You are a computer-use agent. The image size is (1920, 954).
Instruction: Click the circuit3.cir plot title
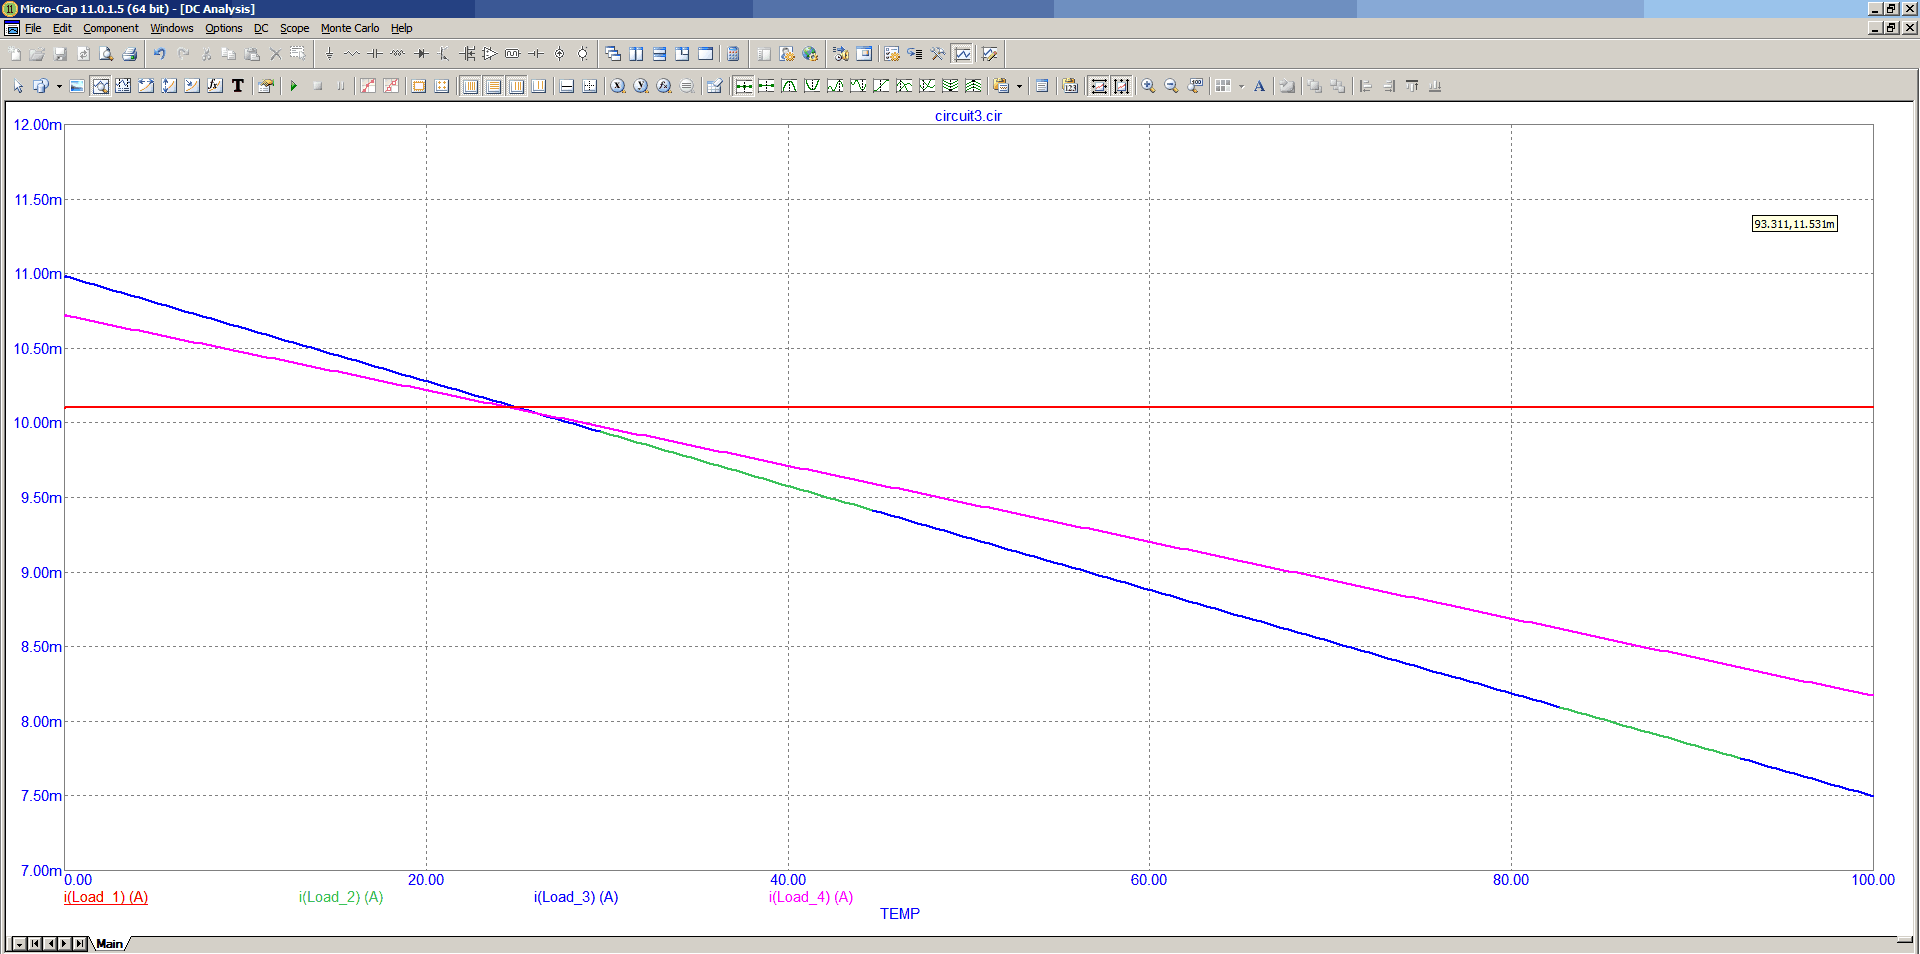(968, 116)
